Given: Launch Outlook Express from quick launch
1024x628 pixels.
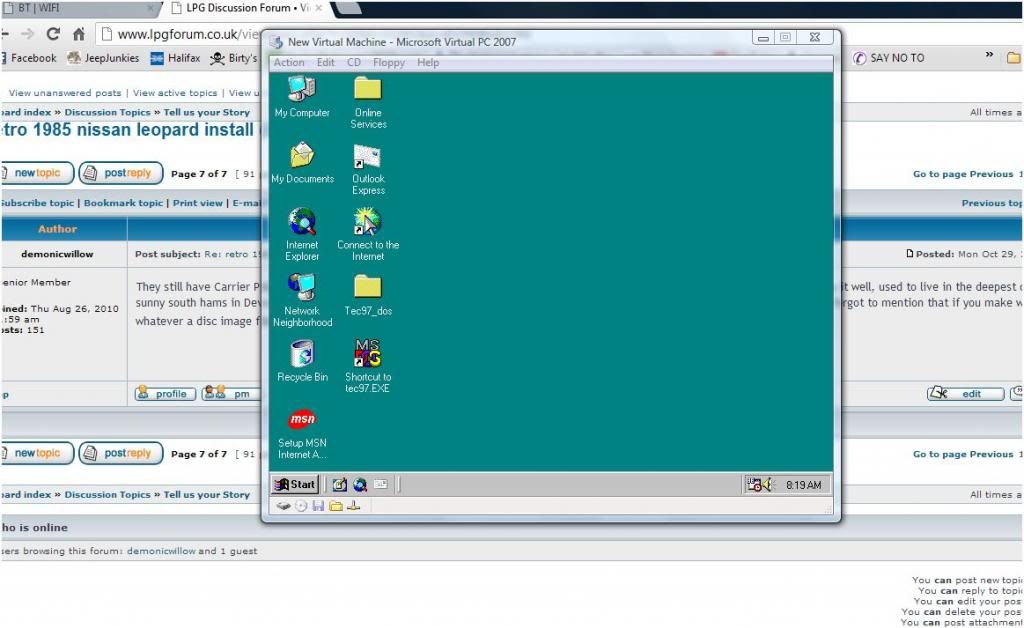Looking at the screenshot, I should tap(381, 484).
